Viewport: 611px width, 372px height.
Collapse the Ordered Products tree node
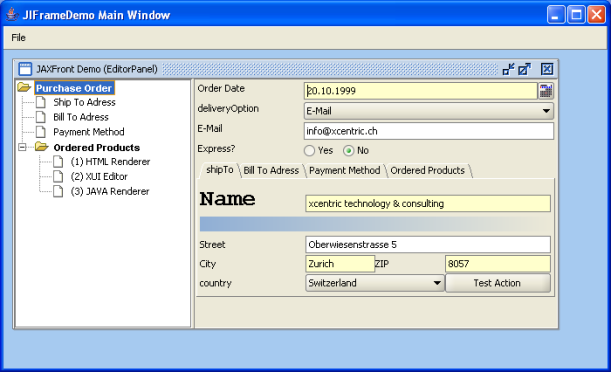click(22, 147)
